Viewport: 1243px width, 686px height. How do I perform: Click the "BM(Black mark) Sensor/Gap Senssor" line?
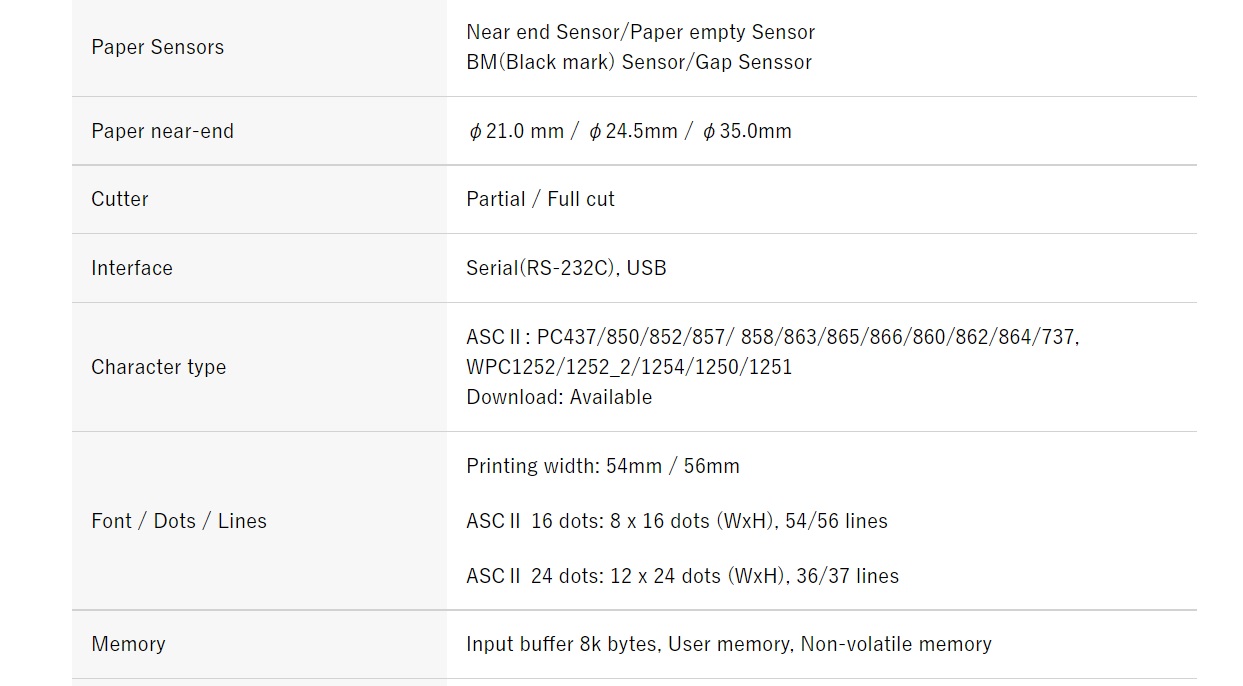(638, 62)
